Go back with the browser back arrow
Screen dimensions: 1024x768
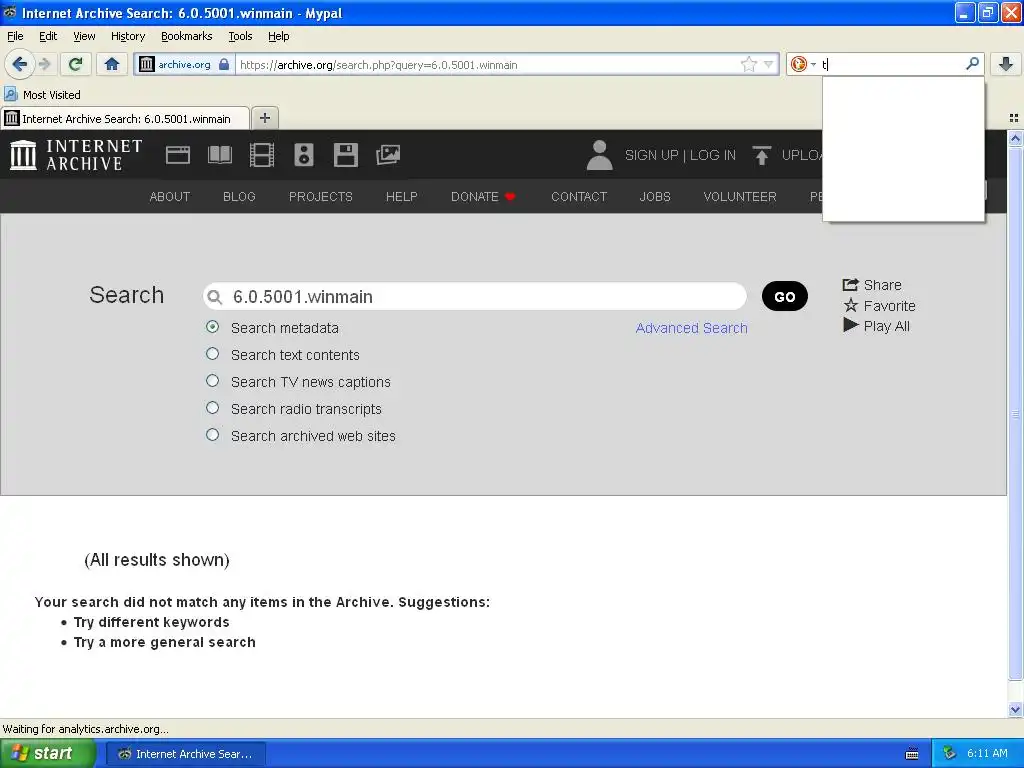coord(20,64)
